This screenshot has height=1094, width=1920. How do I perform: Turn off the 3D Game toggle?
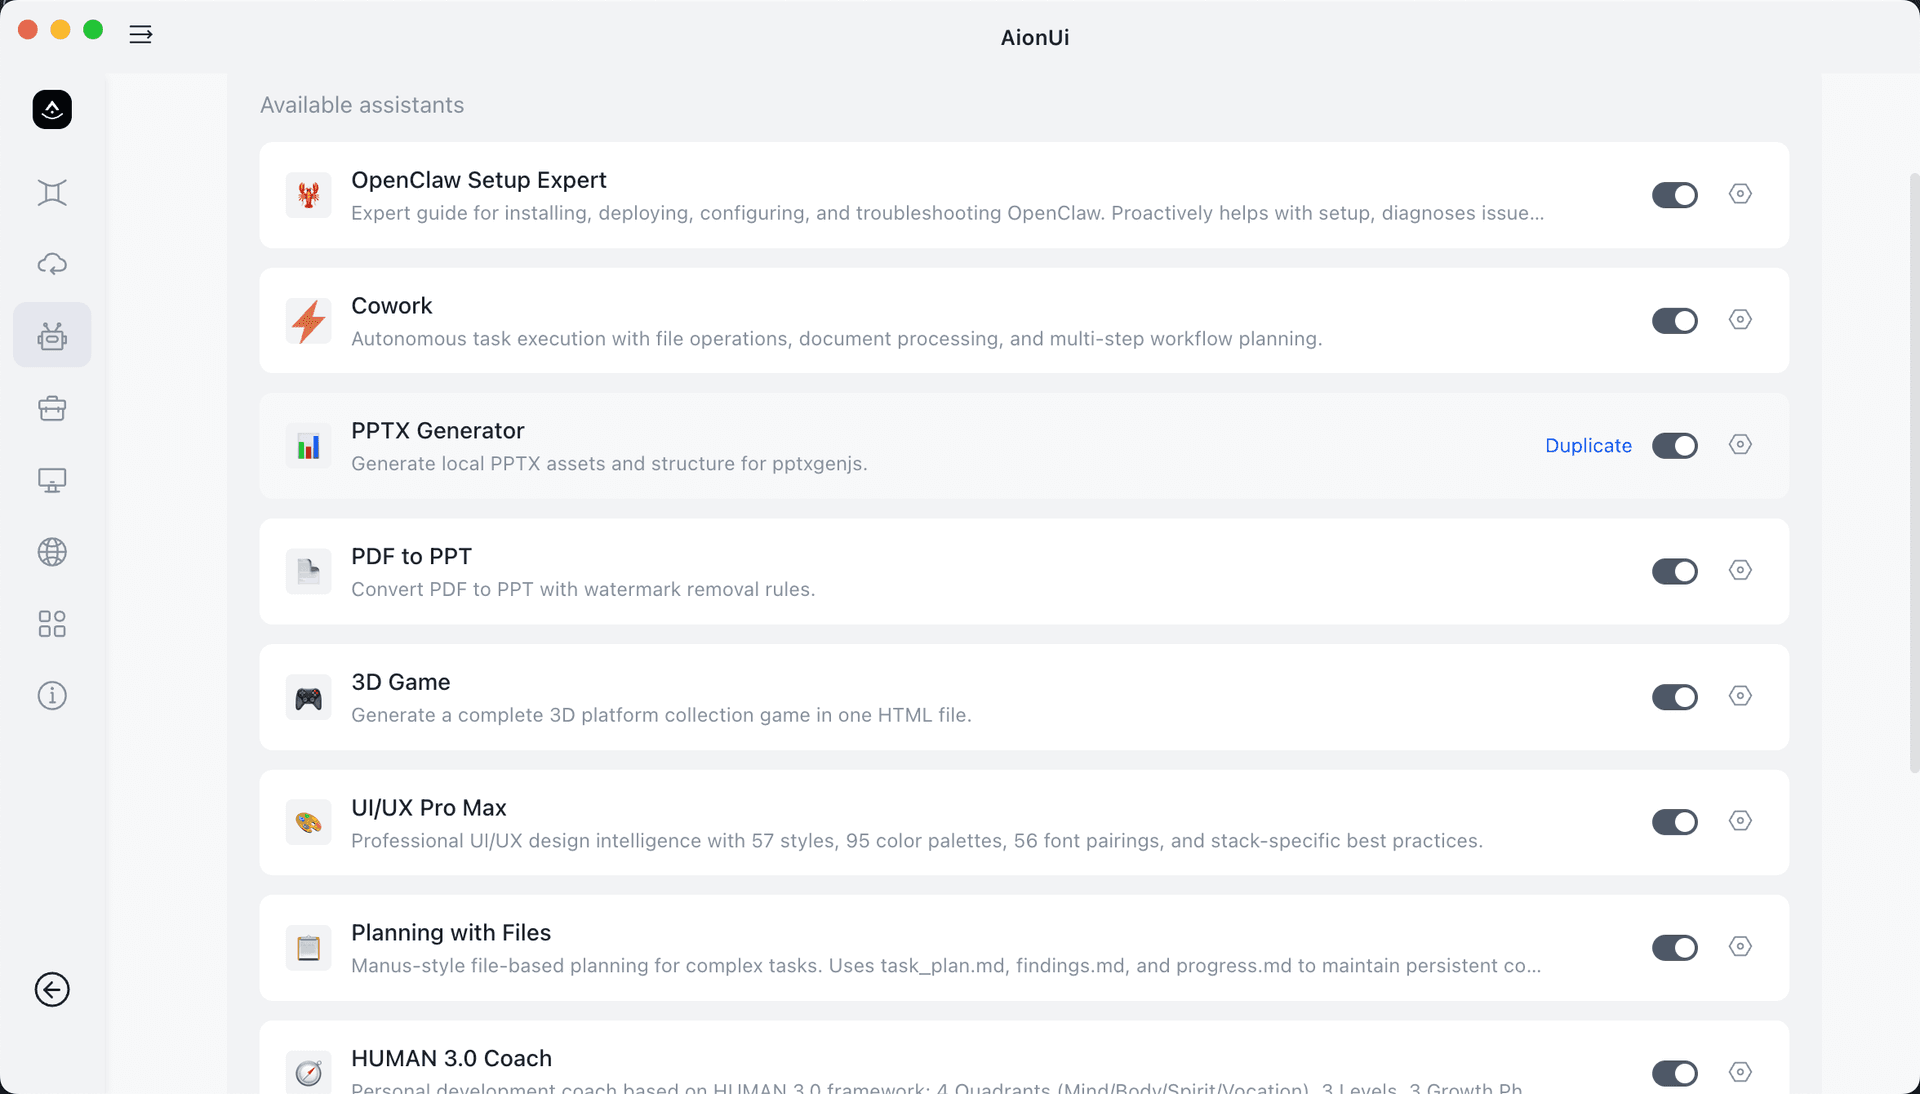(1675, 697)
